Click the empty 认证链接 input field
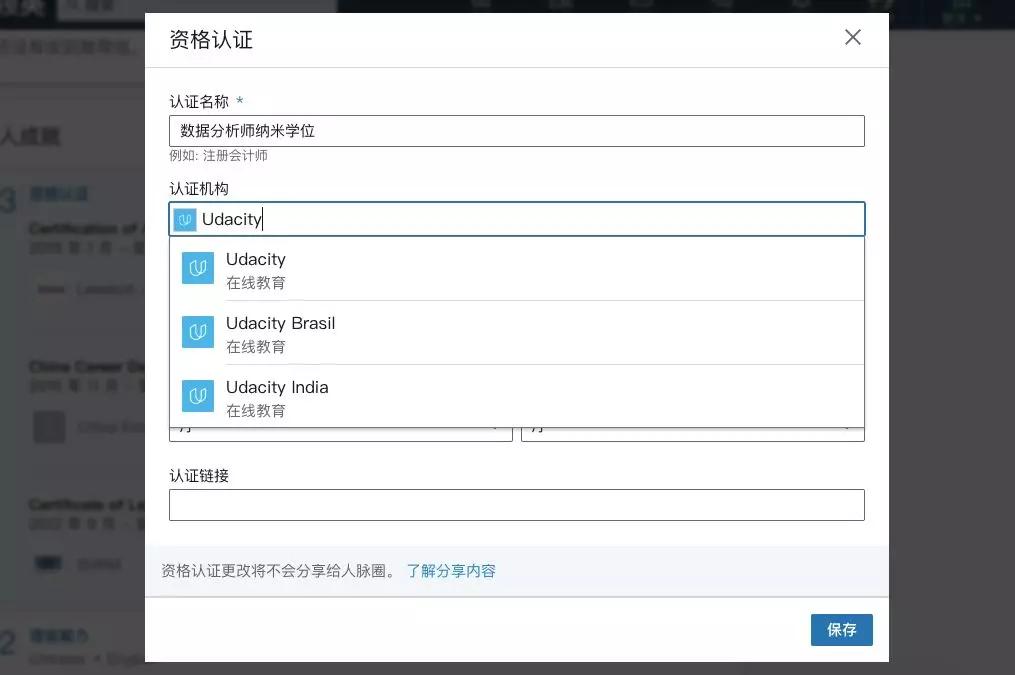 [516, 505]
